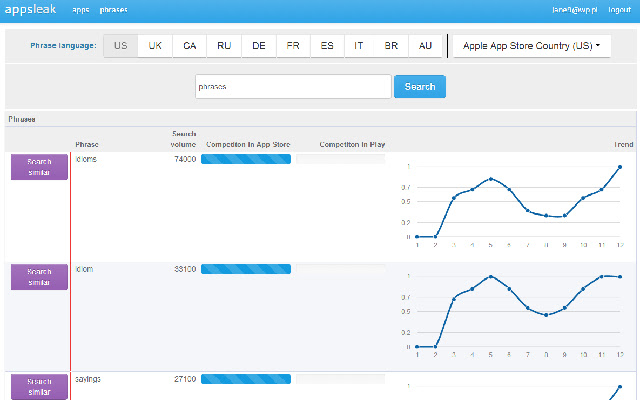This screenshot has height=400, width=640.
Task: Search similar for the idioms phrase
Action: click(x=39, y=167)
